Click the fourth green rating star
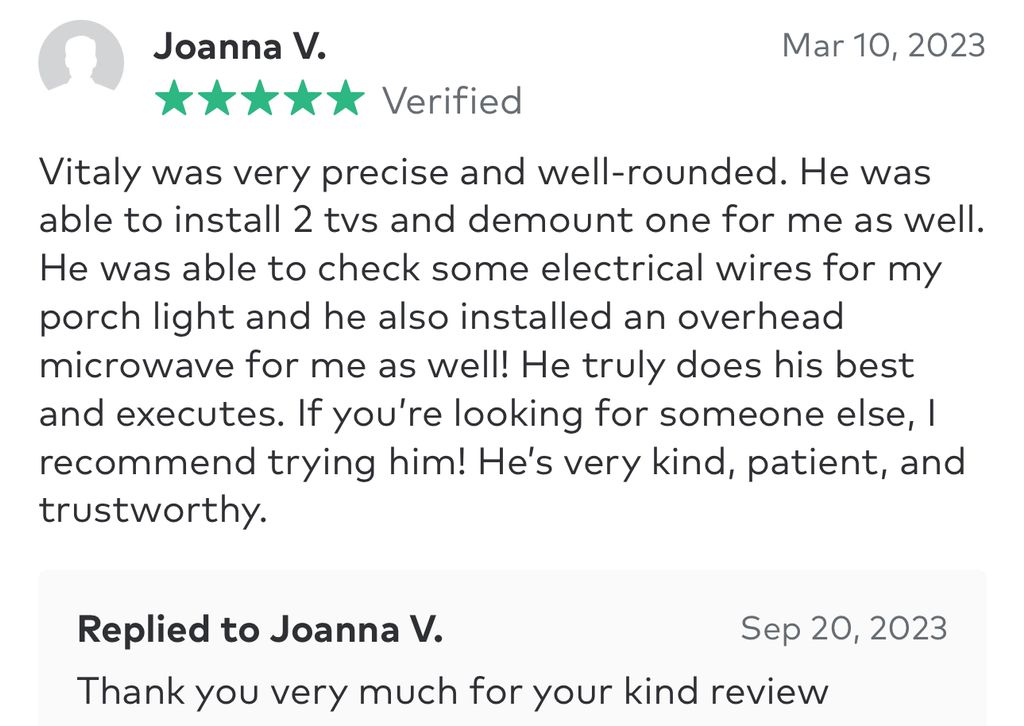This screenshot has width=1024, height=726. (x=303, y=98)
